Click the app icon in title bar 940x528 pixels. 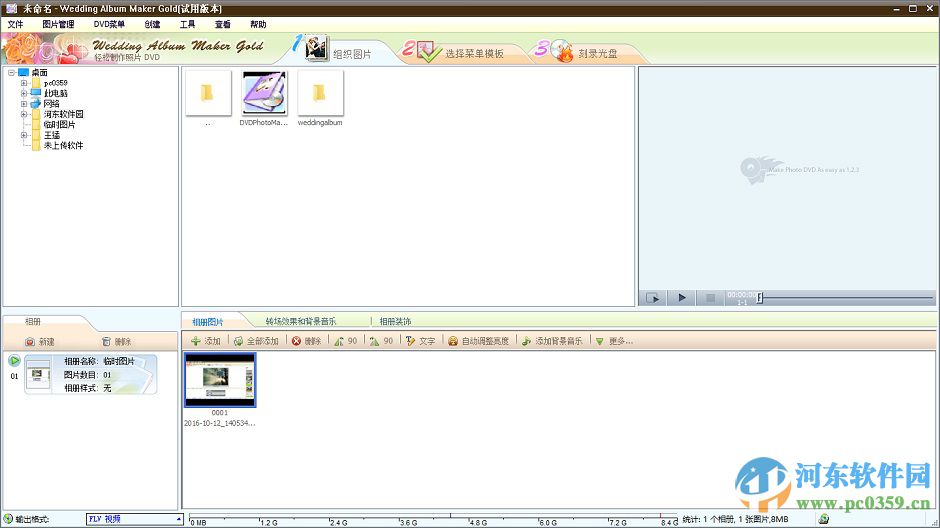click(11, 8)
